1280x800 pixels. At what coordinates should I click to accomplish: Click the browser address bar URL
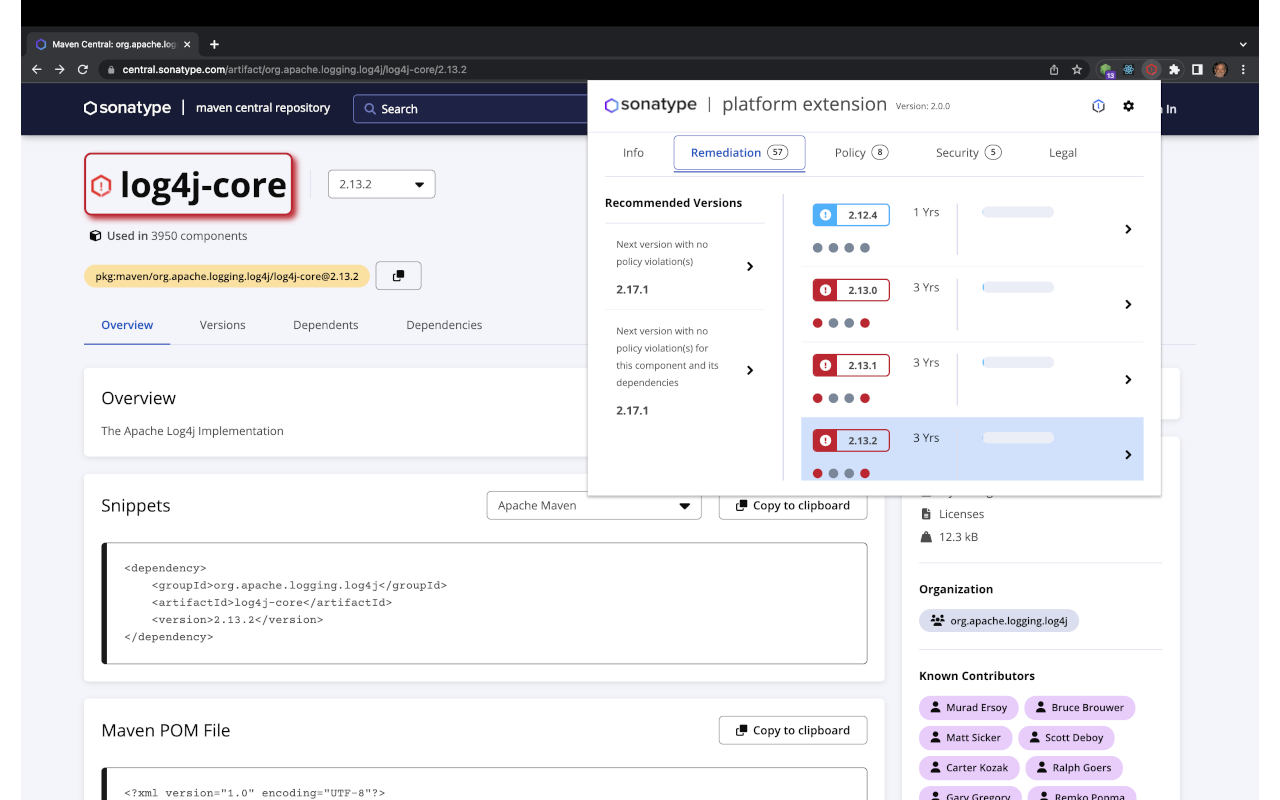coord(294,70)
